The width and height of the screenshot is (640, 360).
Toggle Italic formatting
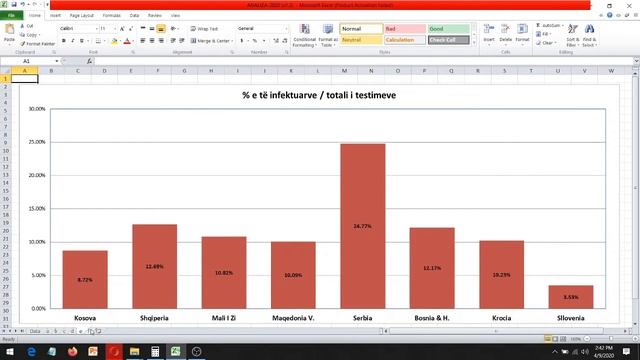73,41
